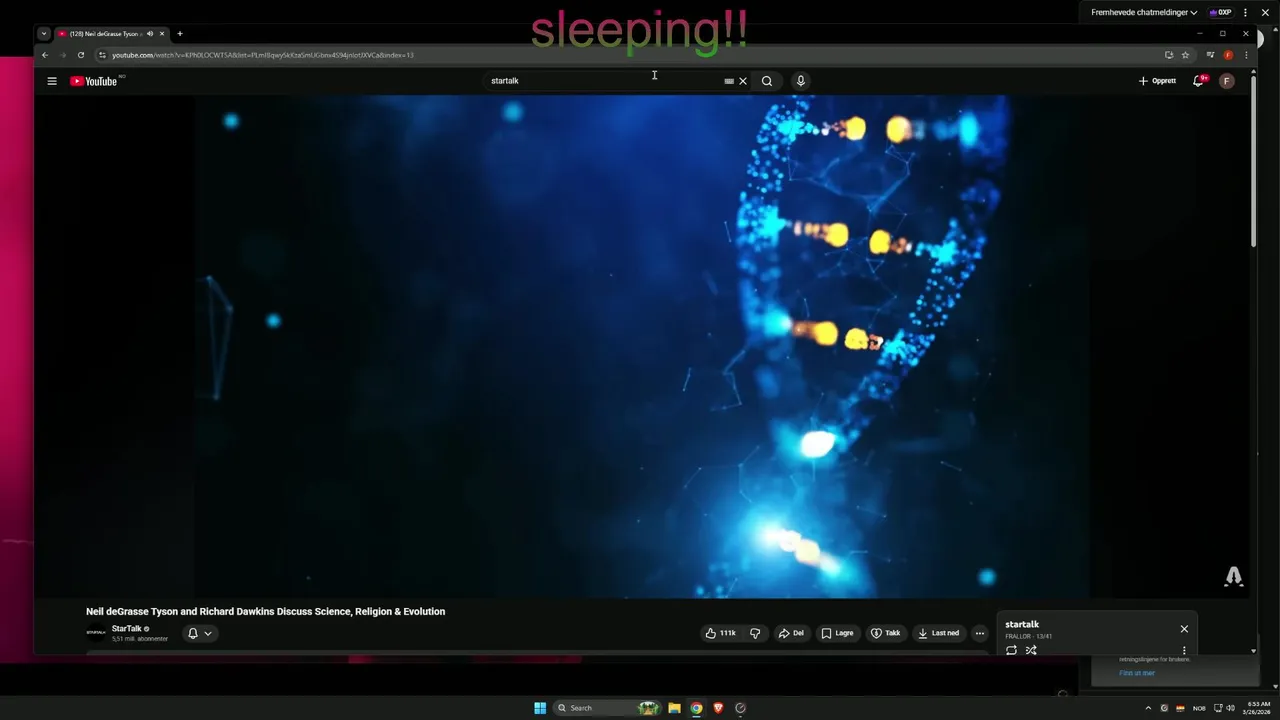Bookmark this page with the star icon
Image resolution: width=1280 pixels, height=720 pixels.
click(x=1185, y=55)
